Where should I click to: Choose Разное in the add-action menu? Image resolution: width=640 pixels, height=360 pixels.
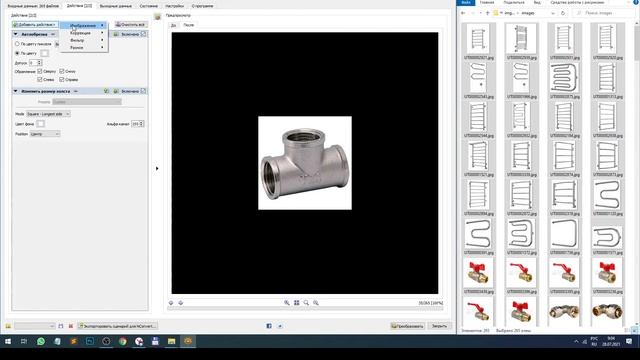(x=84, y=47)
